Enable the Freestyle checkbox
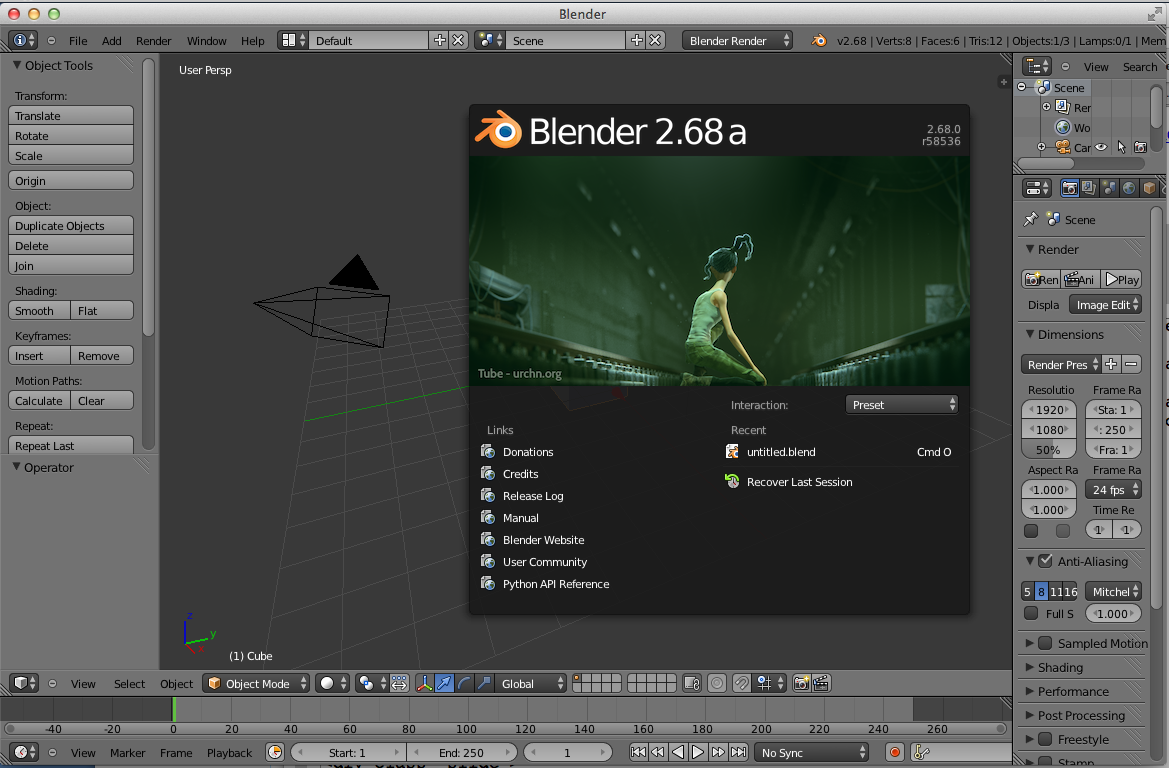 point(1045,739)
